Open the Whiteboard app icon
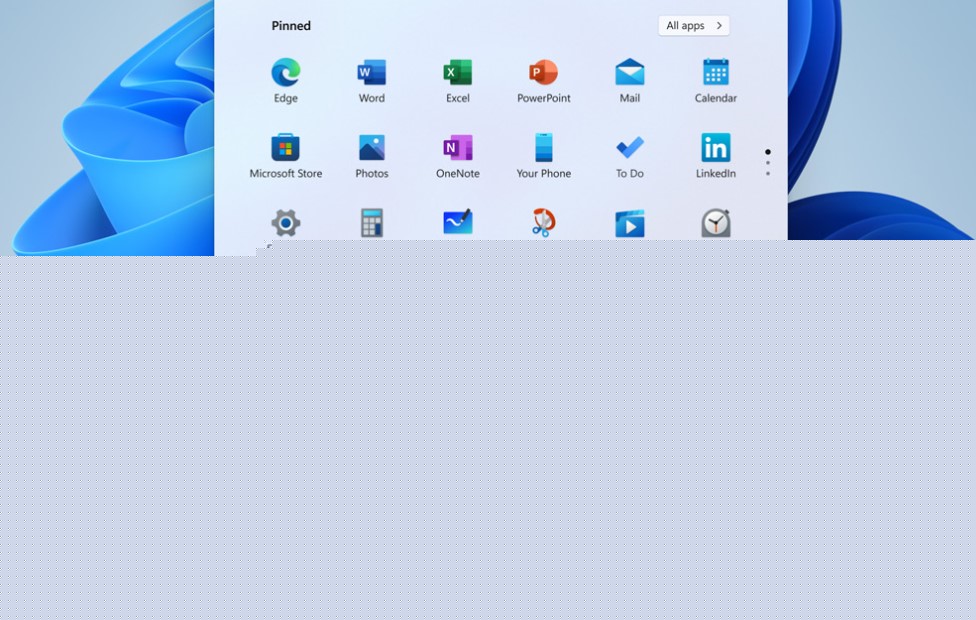The height and width of the screenshot is (620, 976). tap(458, 222)
